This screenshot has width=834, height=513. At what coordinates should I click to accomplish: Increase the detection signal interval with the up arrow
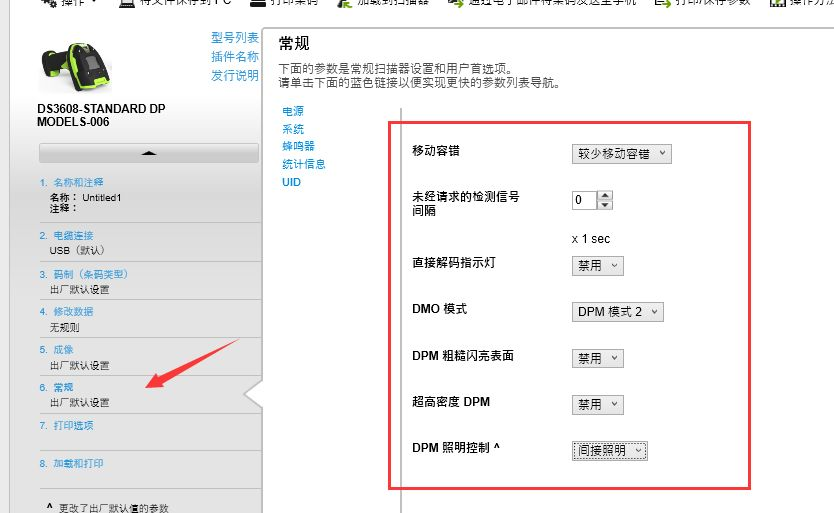click(x=604, y=195)
